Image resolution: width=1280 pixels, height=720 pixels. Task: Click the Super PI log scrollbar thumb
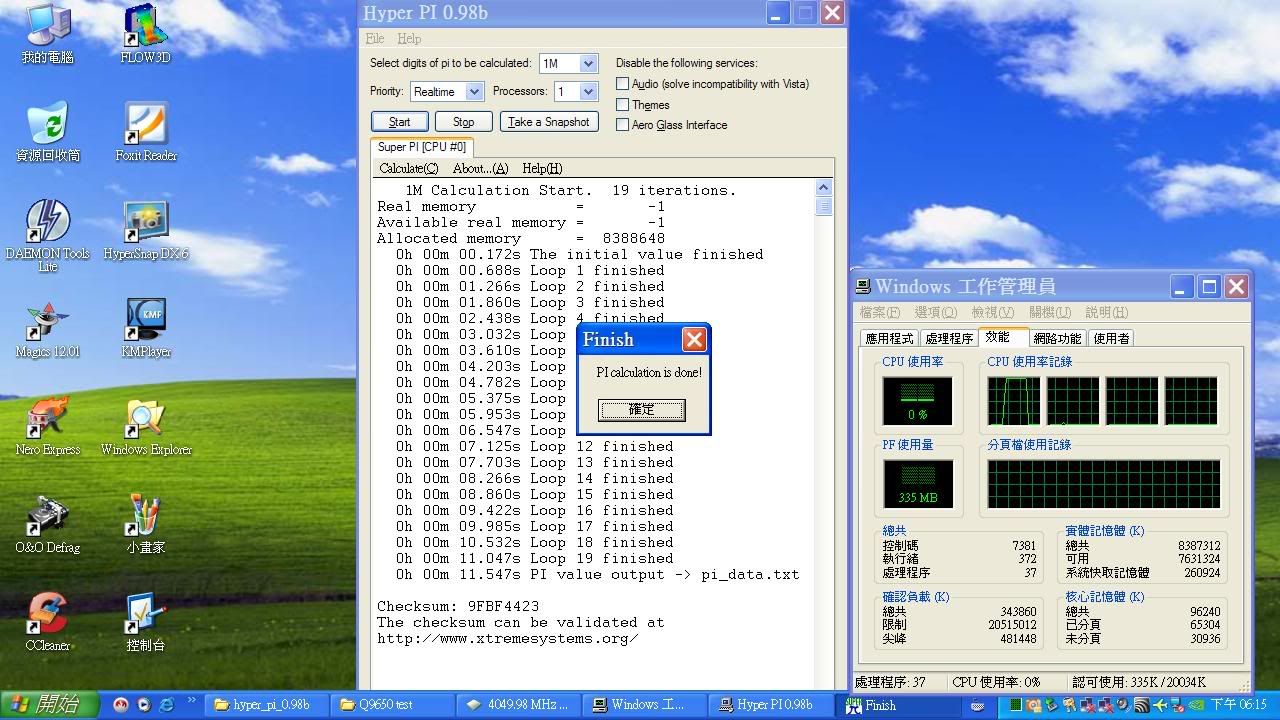(823, 206)
